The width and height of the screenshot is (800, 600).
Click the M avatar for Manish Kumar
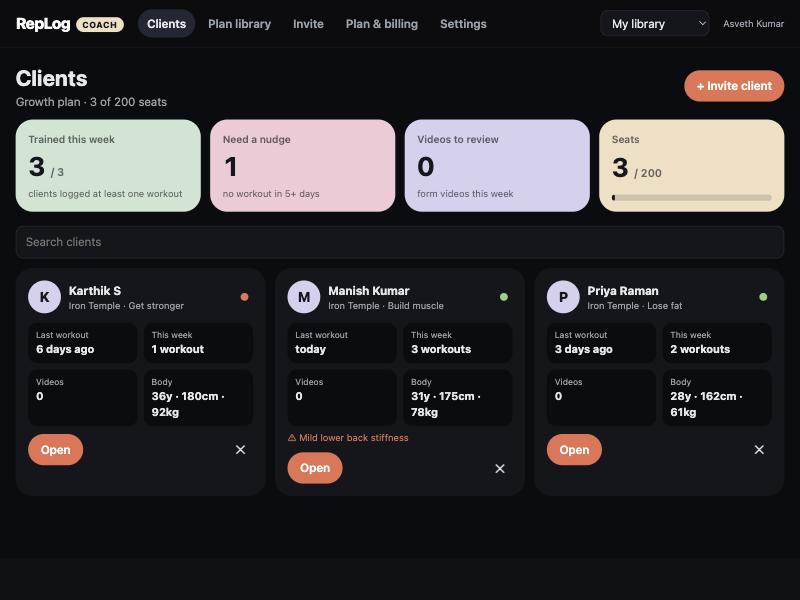coord(304,297)
